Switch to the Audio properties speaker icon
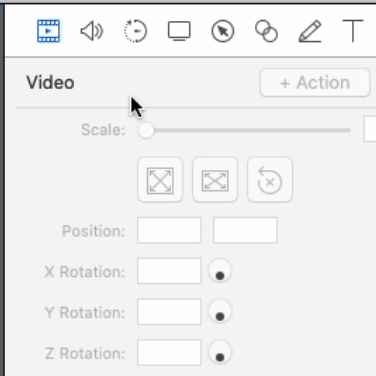This screenshot has height=376, width=376. 92,31
